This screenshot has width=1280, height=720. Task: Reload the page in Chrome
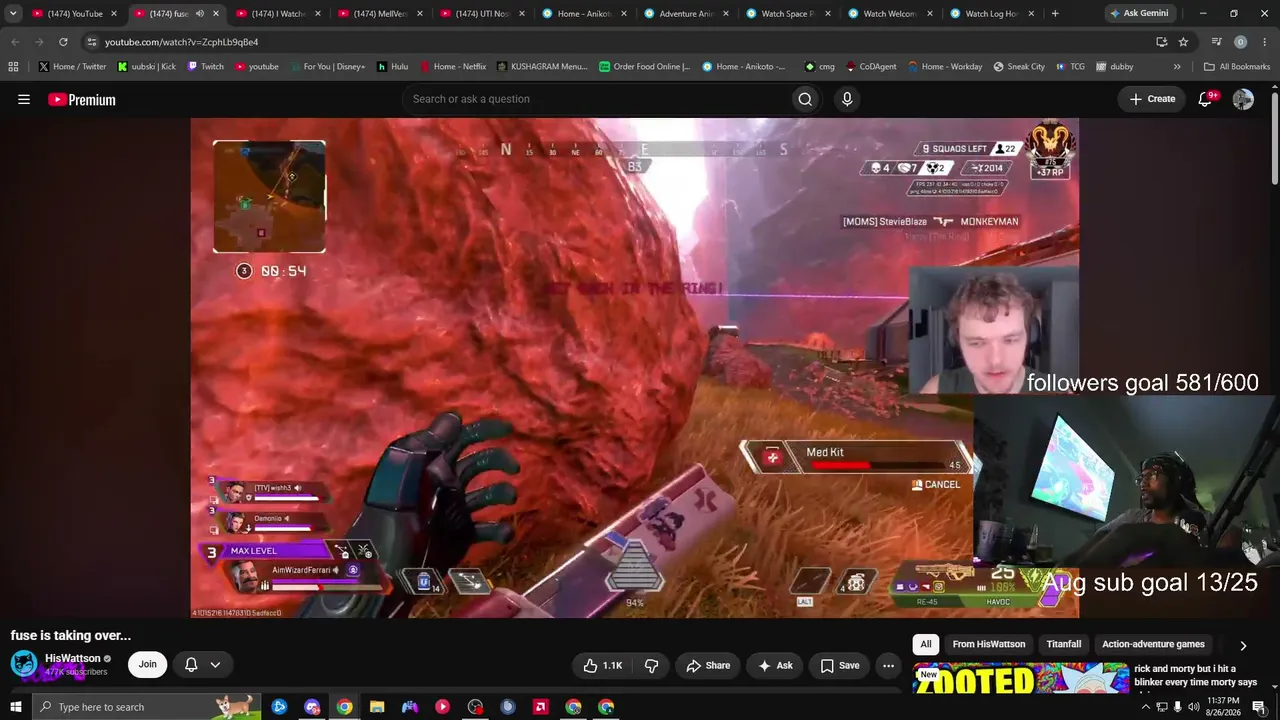coord(63,42)
